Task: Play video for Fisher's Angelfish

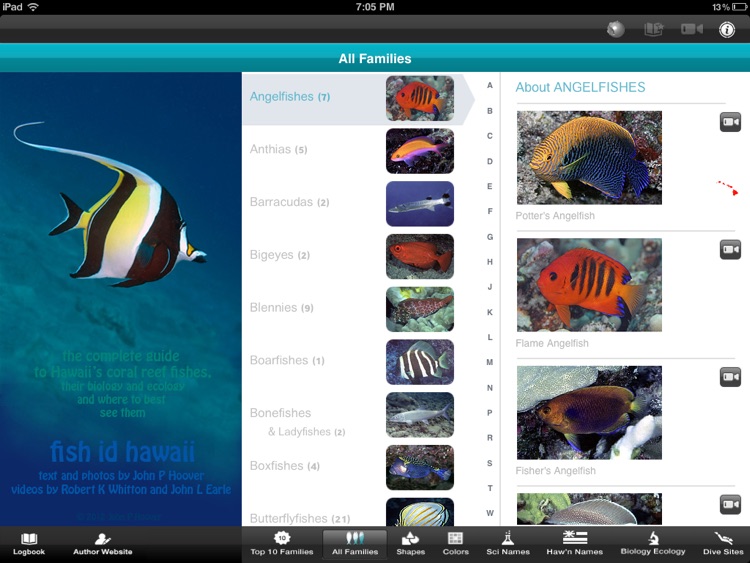Action: point(730,377)
